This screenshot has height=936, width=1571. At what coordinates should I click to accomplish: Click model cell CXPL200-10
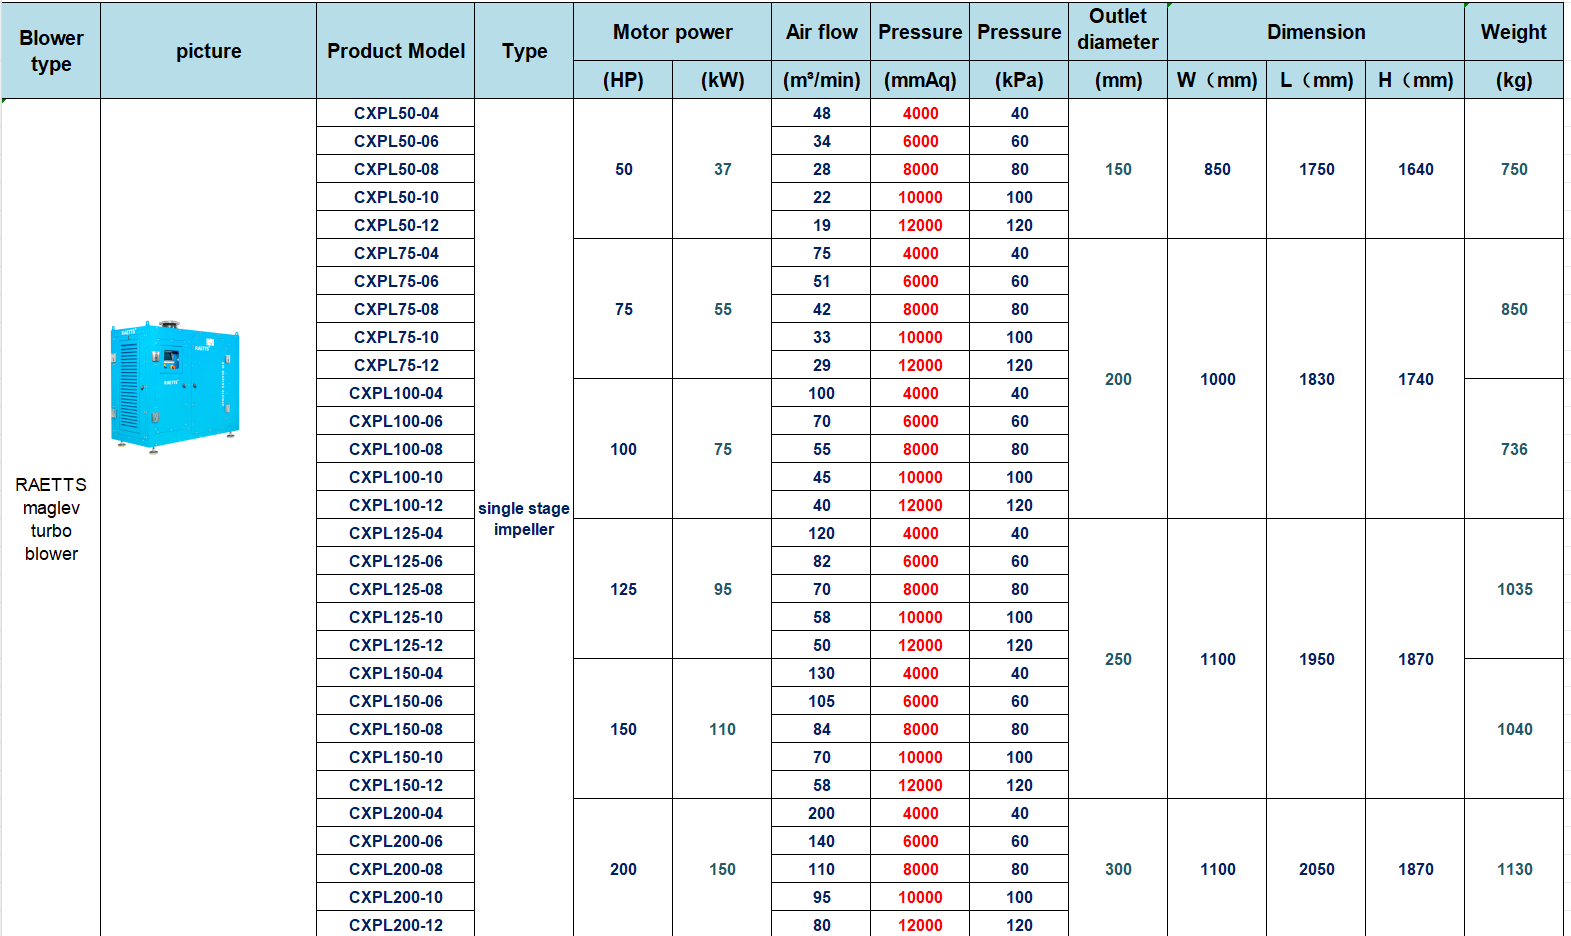(396, 897)
